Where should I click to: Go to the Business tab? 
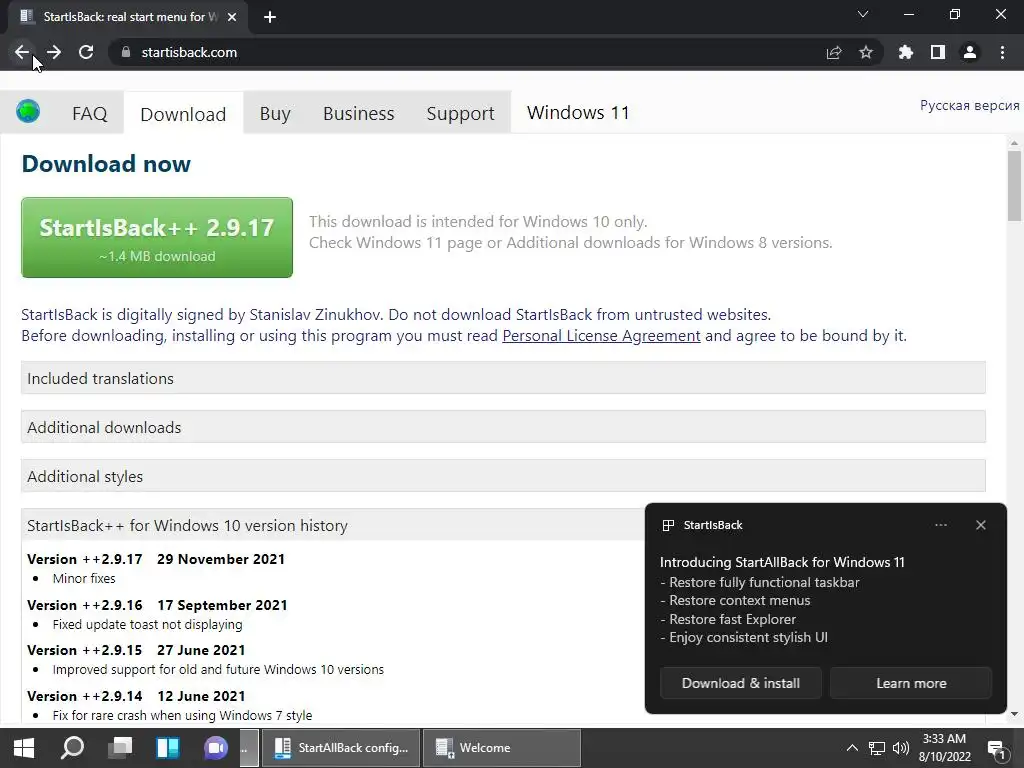point(359,113)
